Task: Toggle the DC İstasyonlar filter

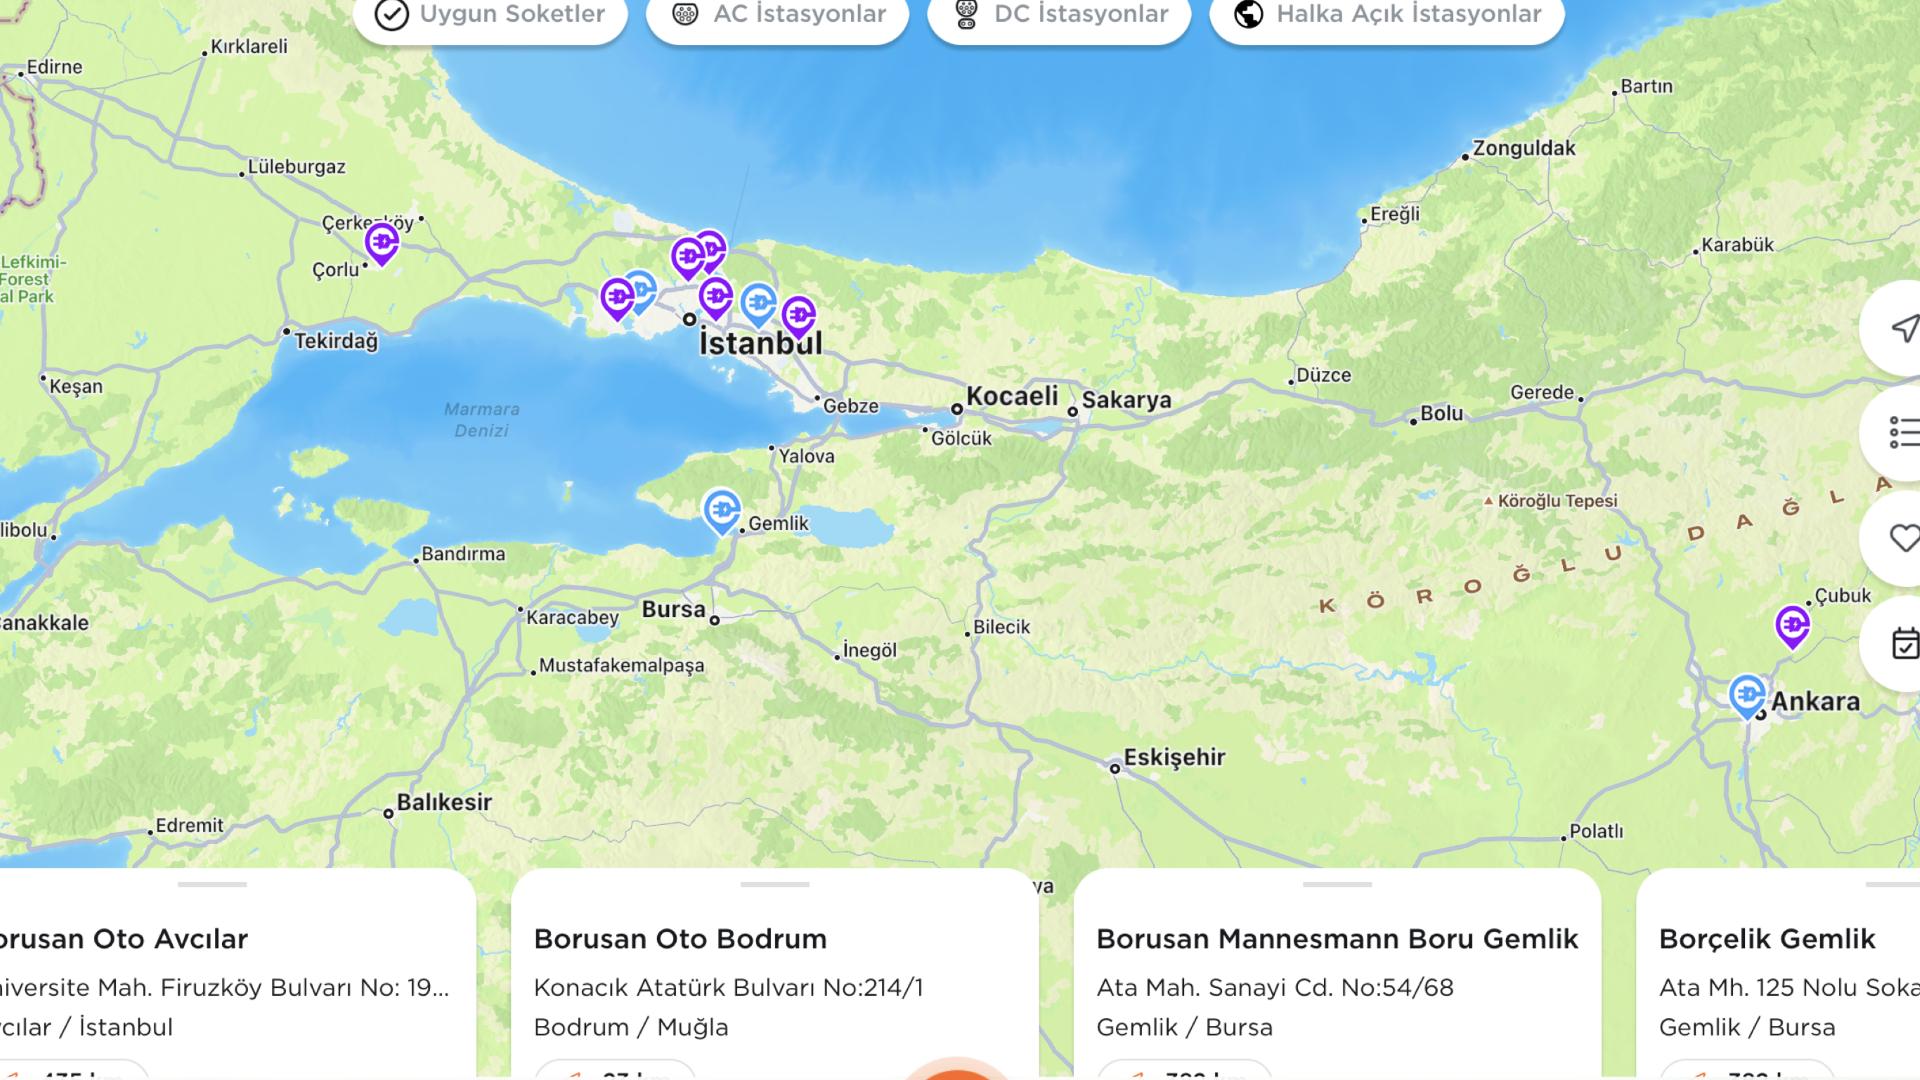Action: 1059,15
